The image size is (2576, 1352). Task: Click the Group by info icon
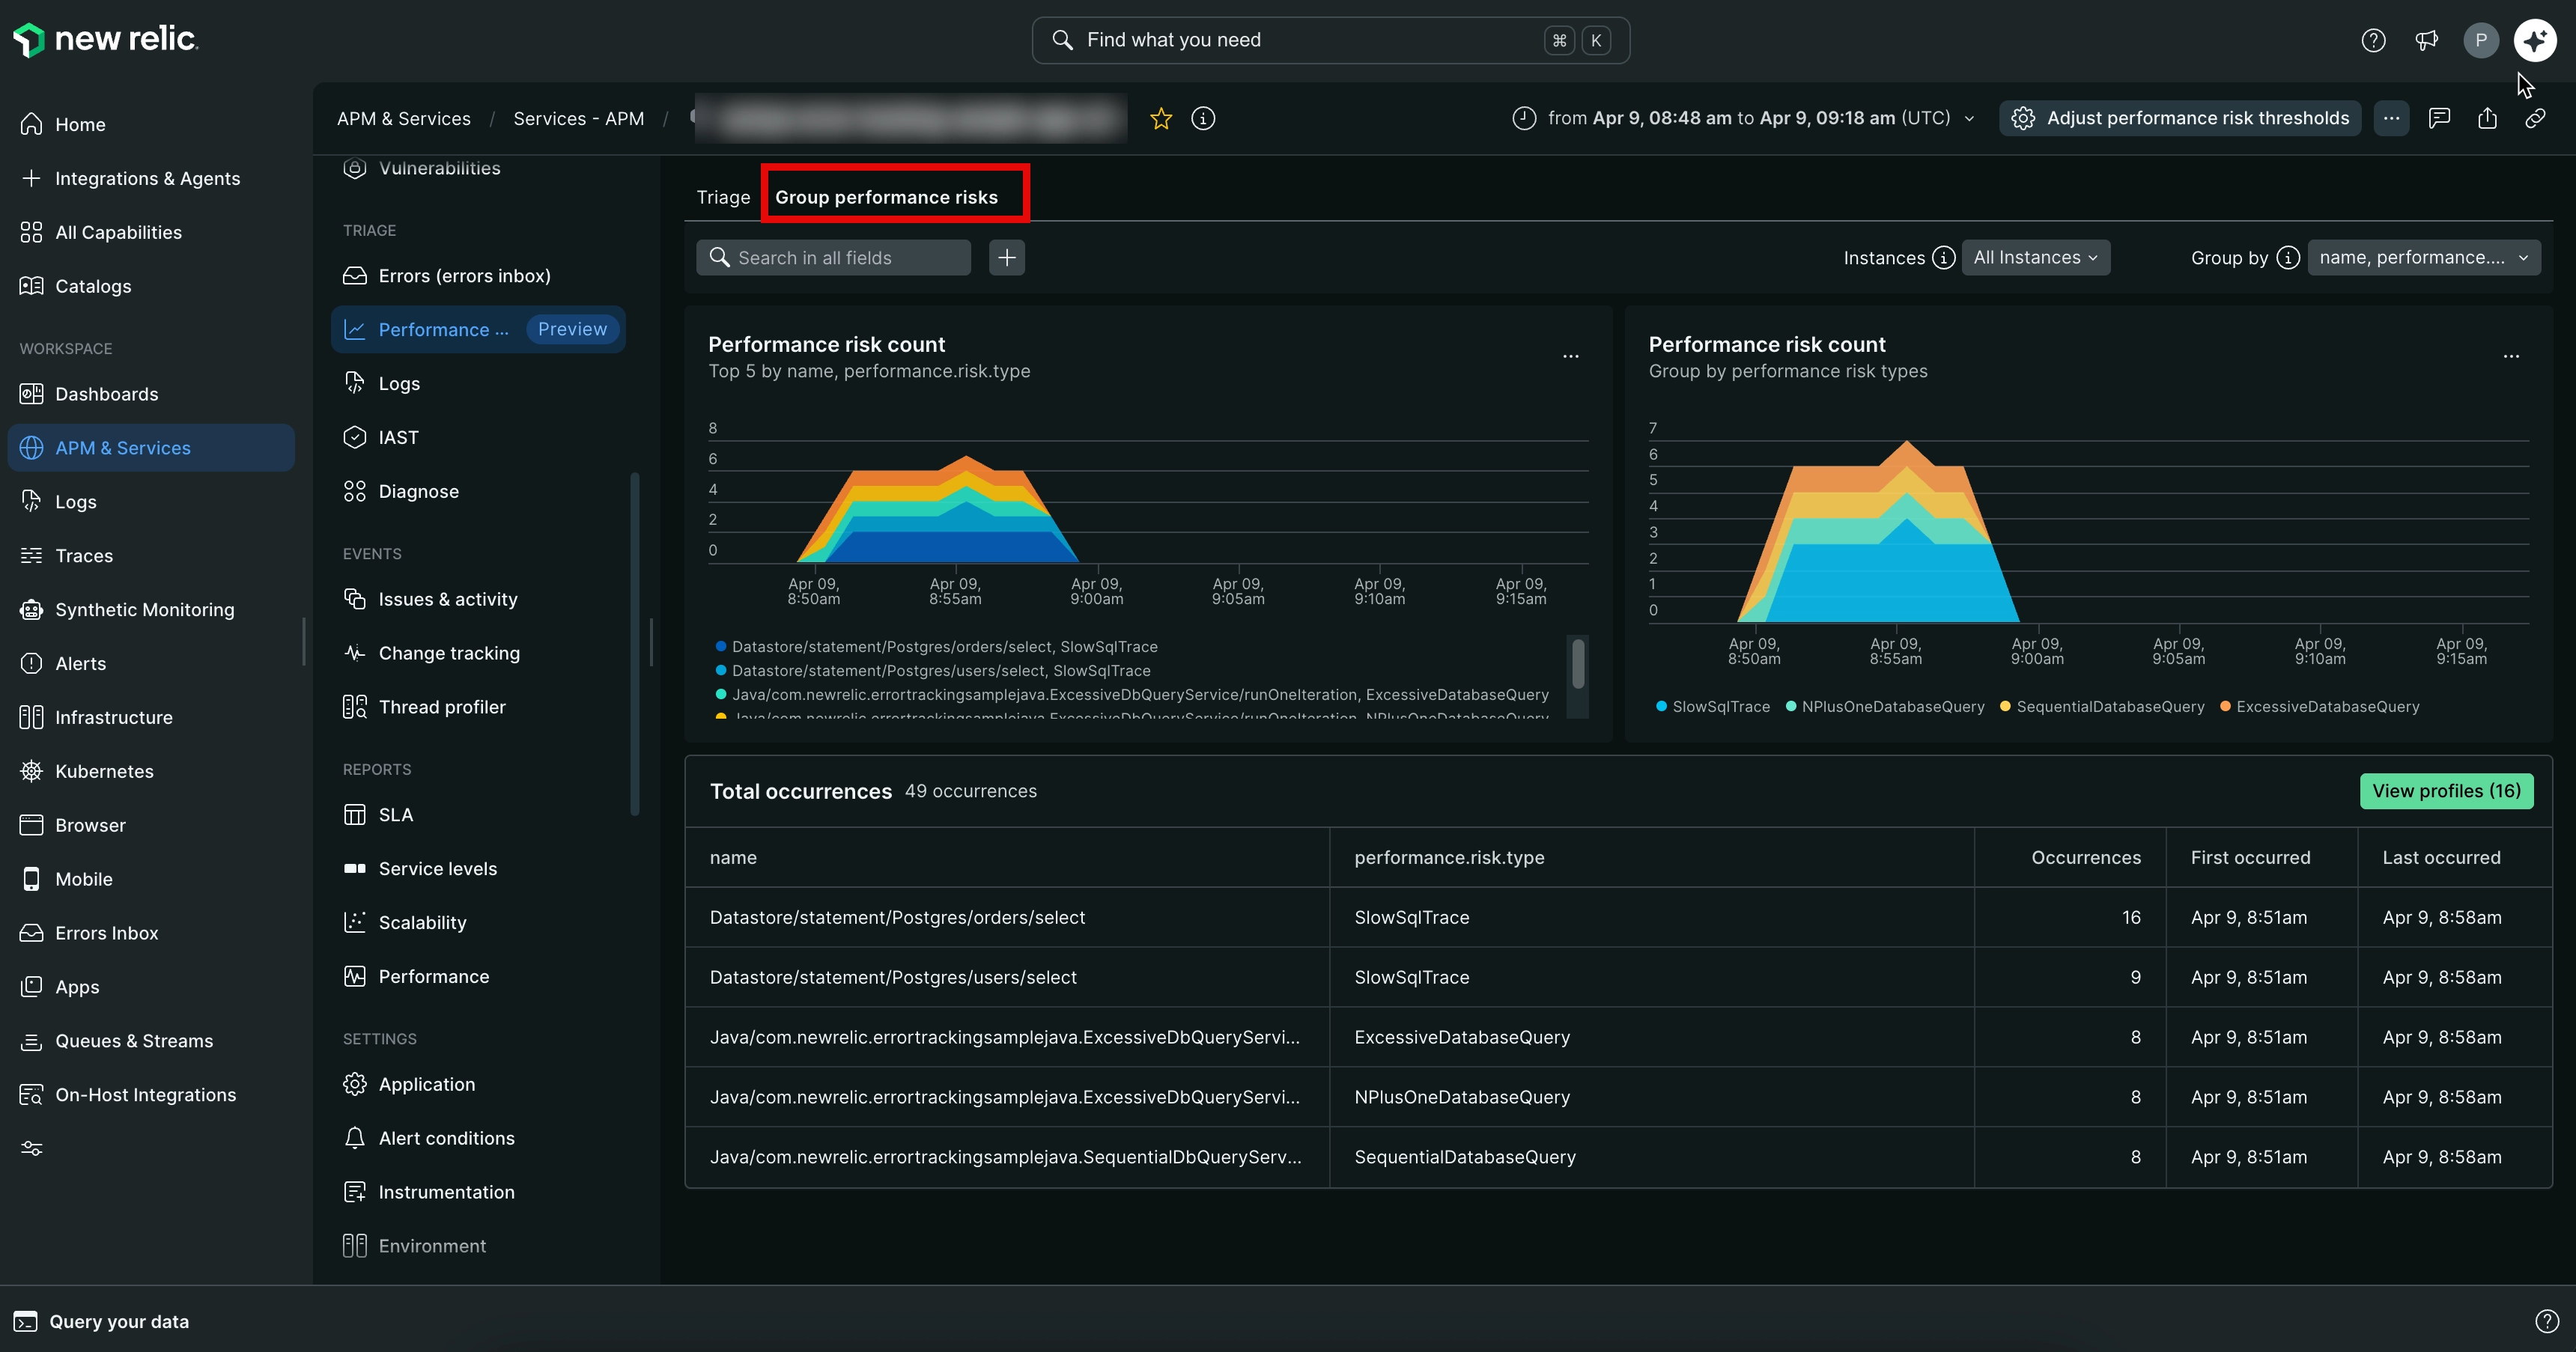2288,258
